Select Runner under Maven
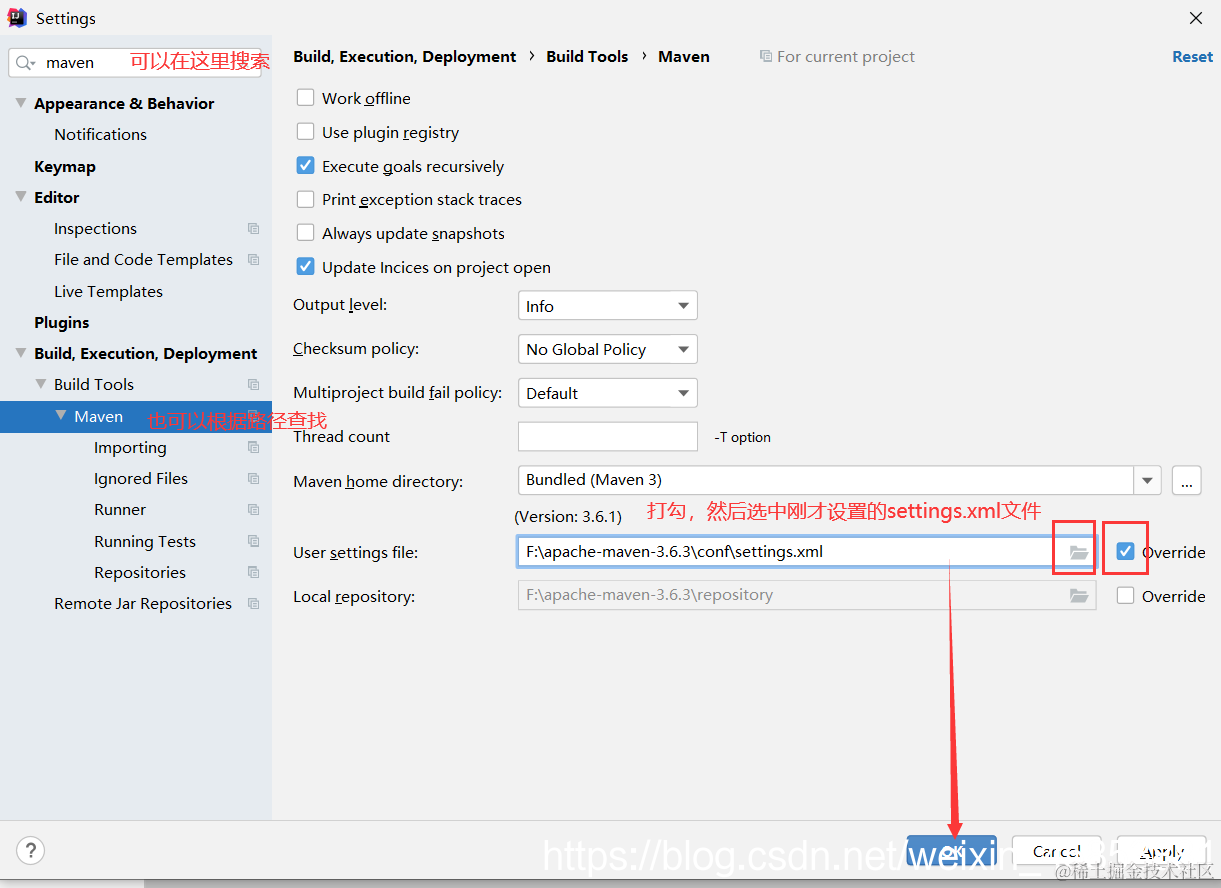The image size is (1221, 888). tap(120, 509)
